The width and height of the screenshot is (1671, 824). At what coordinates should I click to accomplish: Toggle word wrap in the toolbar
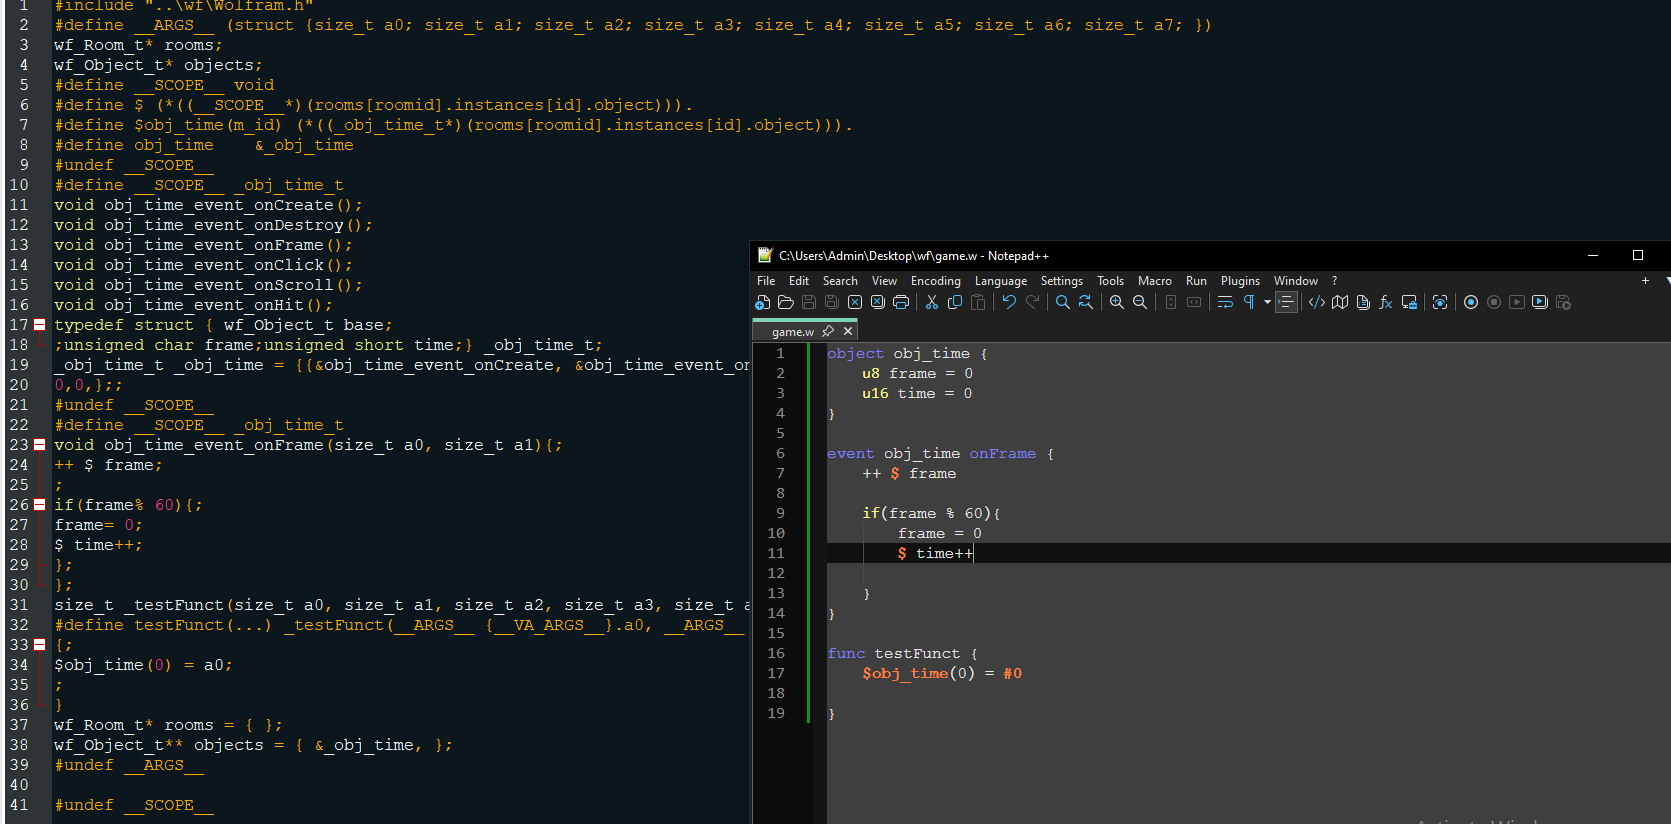click(1225, 302)
